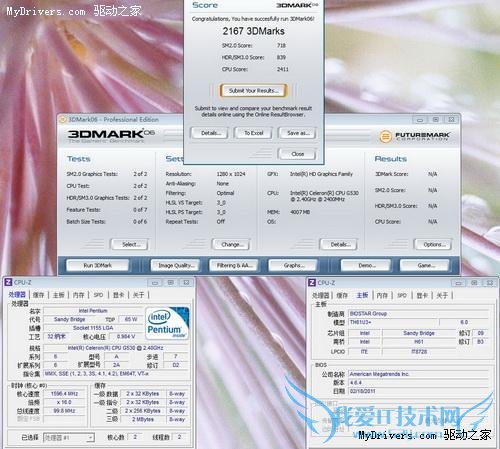Switch to 处理器 tab in right CPU-Z
Image resolution: width=500 pixels, height=449 pixels.
321,295
